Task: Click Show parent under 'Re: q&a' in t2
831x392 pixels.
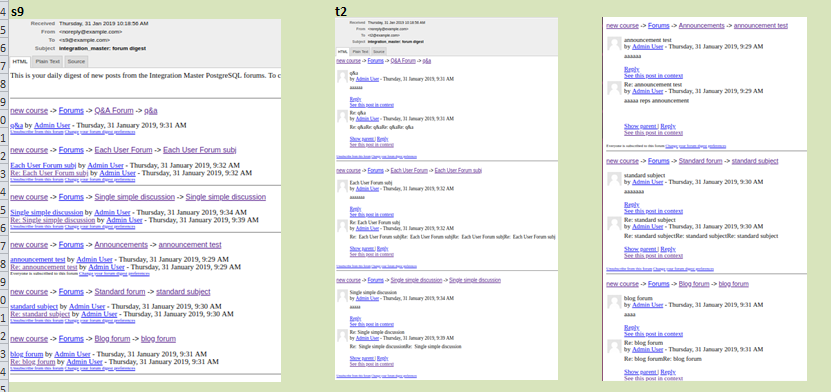Action: [x=362, y=139]
